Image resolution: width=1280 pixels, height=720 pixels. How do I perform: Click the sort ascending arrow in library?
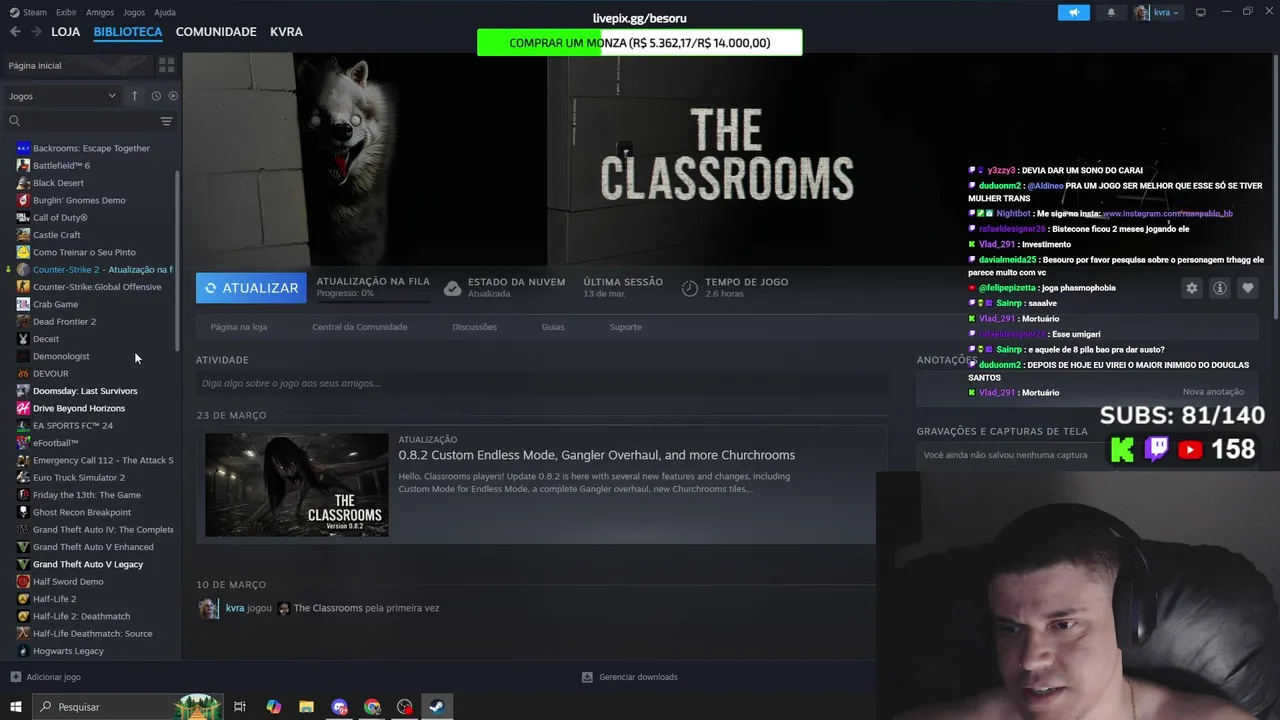(x=134, y=96)
